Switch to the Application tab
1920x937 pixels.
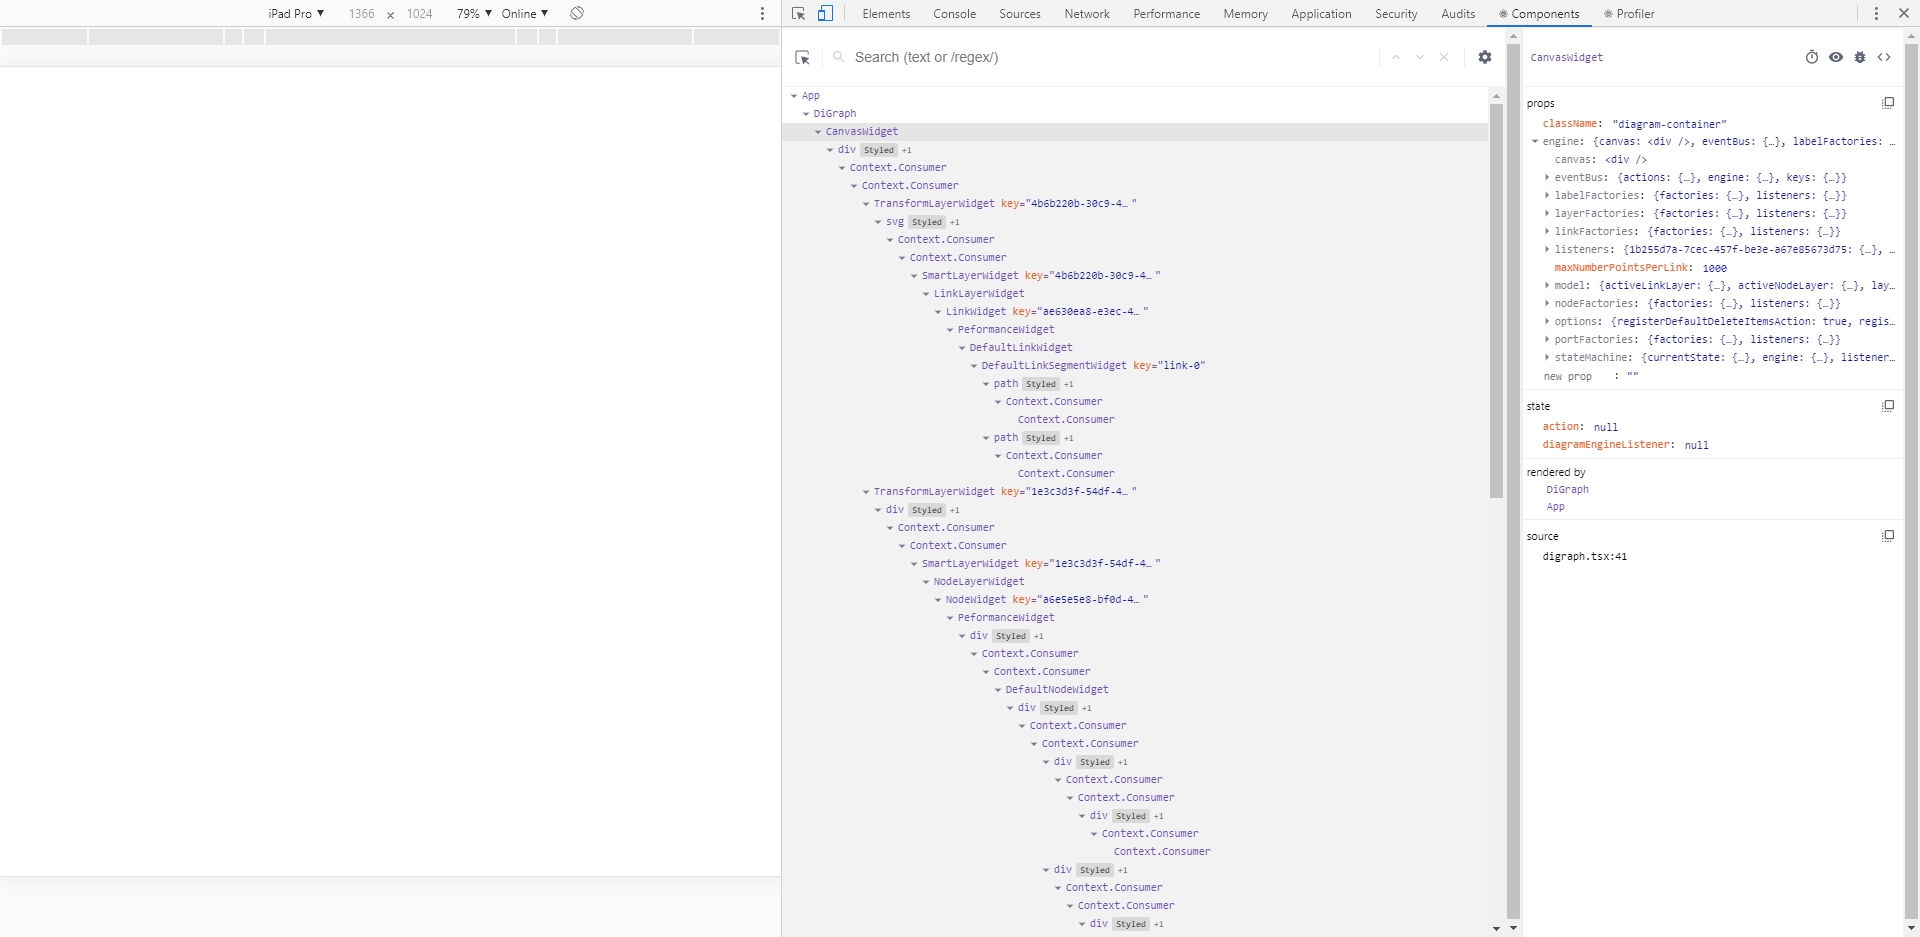1321,14
